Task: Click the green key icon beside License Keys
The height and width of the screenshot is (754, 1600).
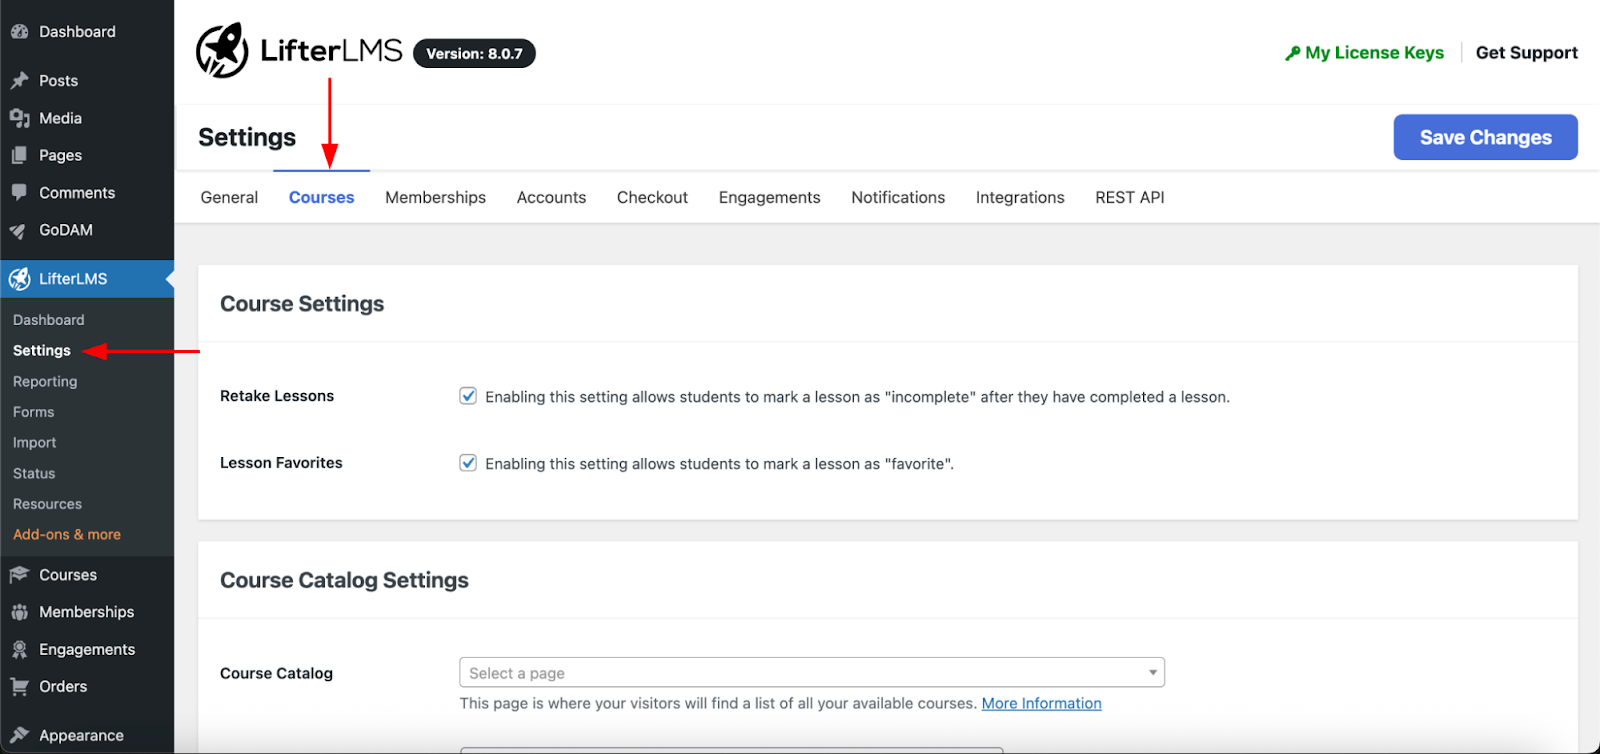Action: [1293, 53]
